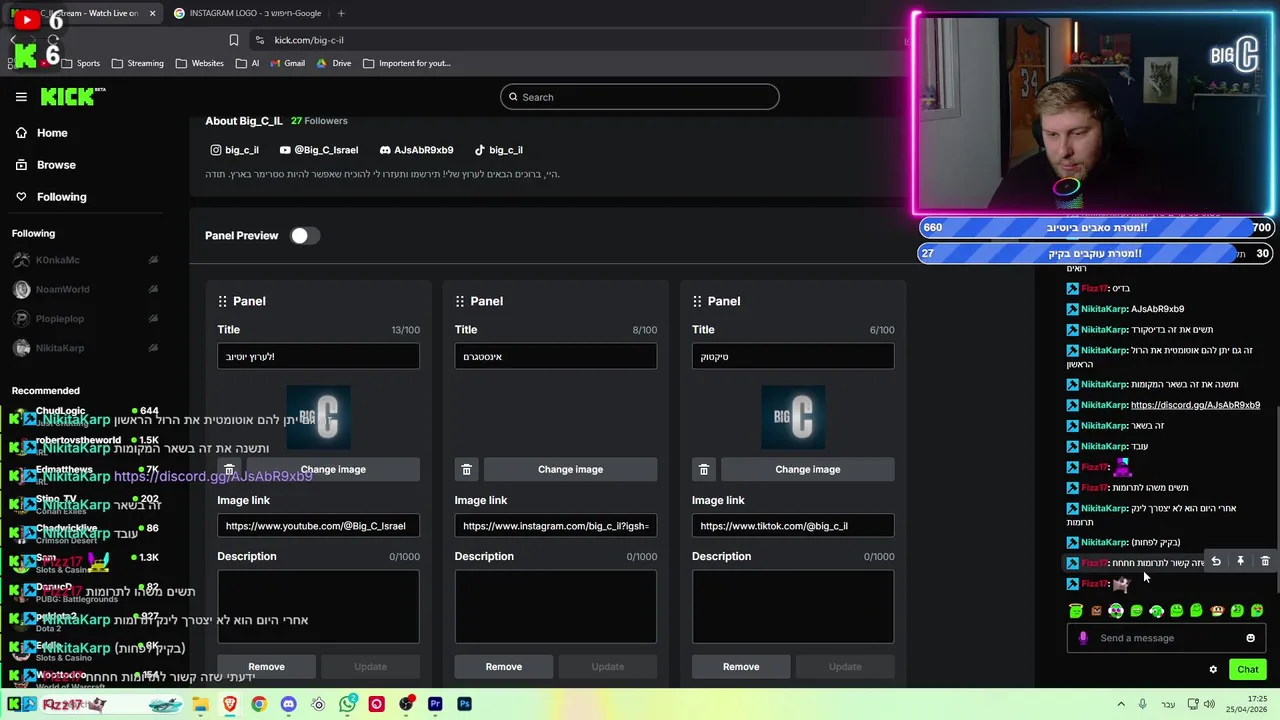Open the Sports bookmarks folder

point(80,63)
